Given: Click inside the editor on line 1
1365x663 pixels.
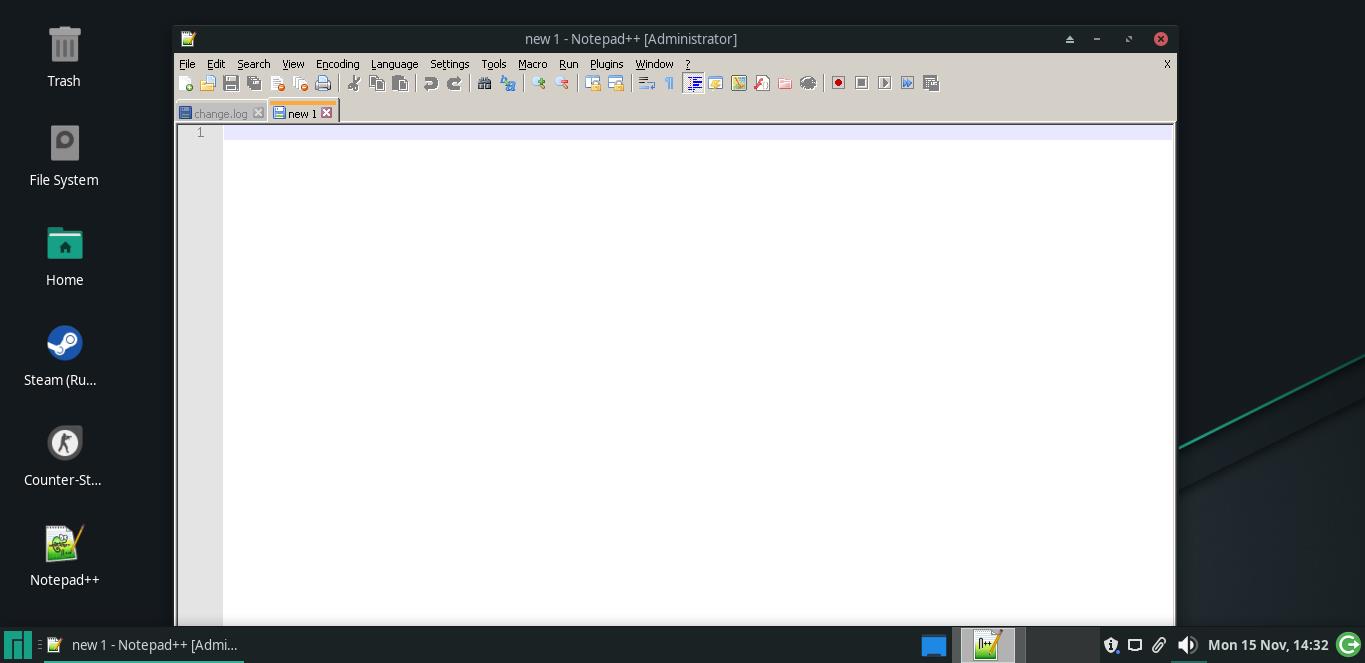Looking at the screenshot, I should pyautogui.click(x=697, y=132).
